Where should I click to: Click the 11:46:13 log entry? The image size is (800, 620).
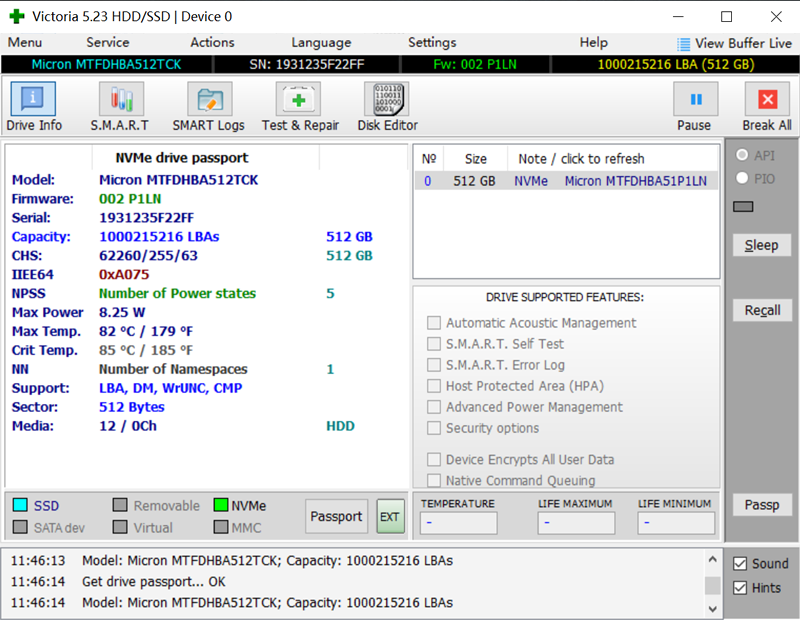point(232,561)
